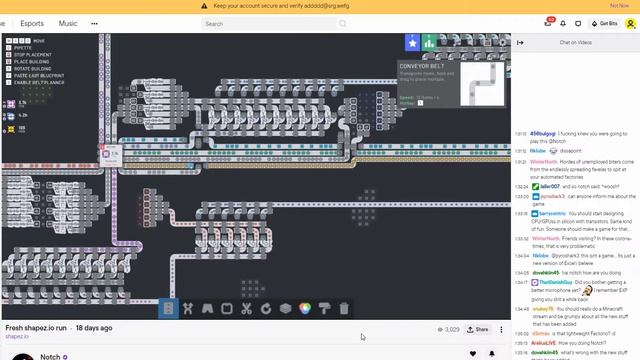Click the Share button
The image size is (640, 360).
[478, 329]
